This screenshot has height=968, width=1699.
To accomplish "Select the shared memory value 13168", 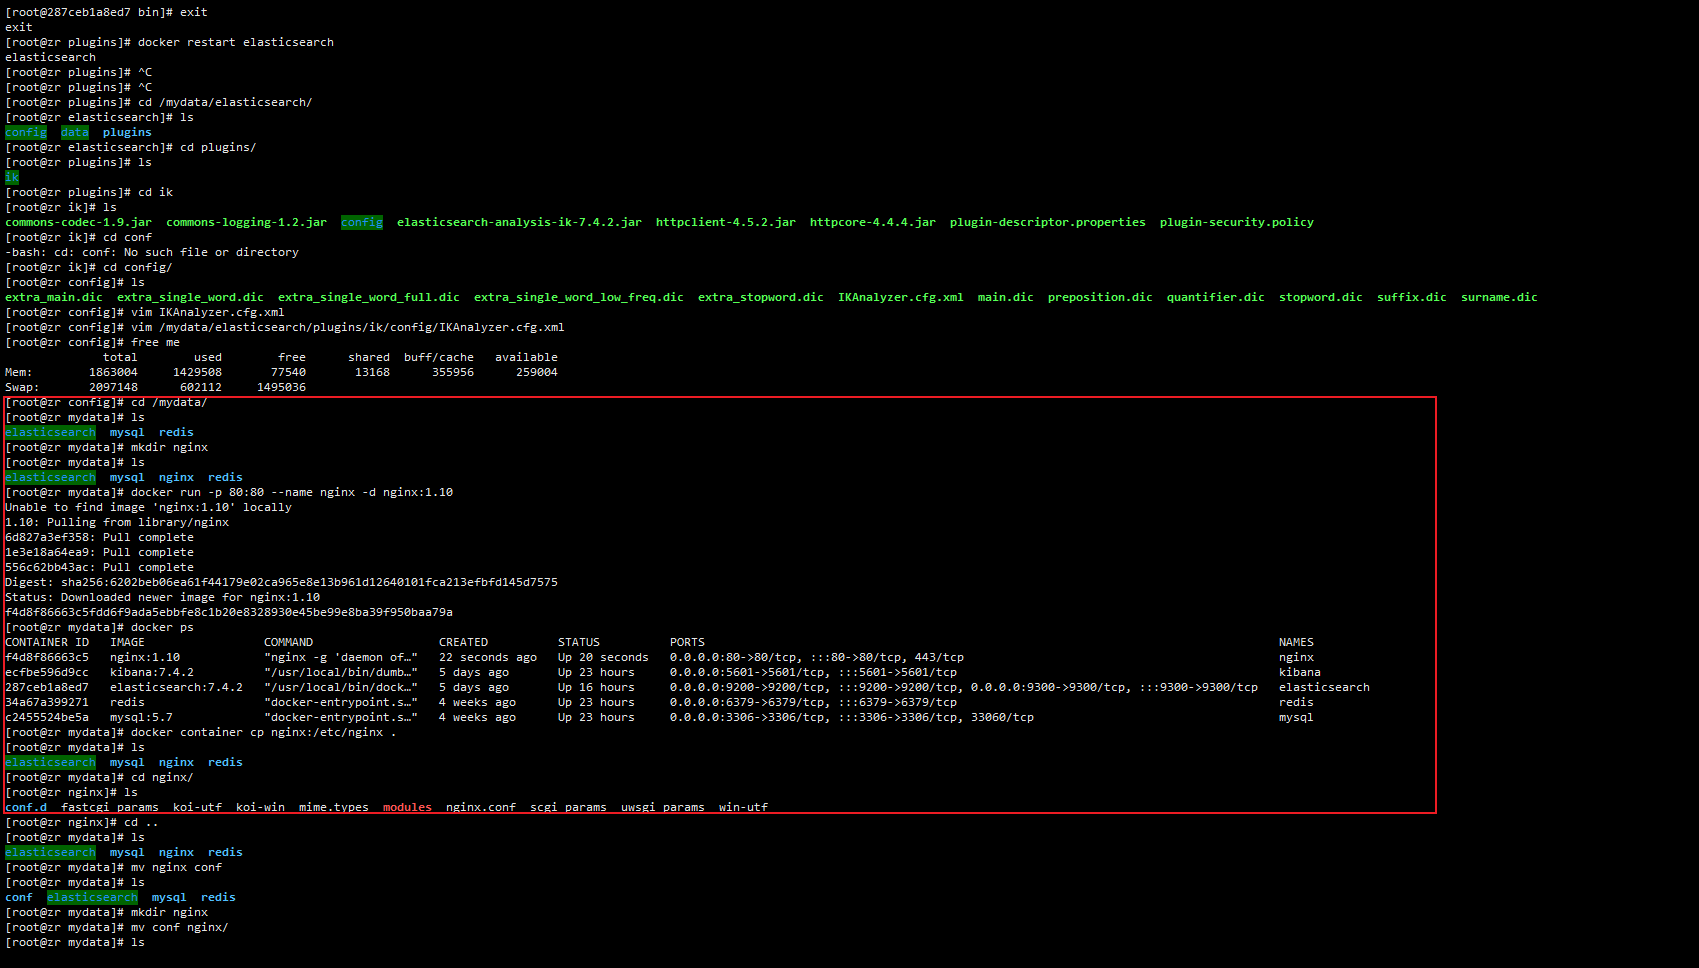I will point(372,372).
